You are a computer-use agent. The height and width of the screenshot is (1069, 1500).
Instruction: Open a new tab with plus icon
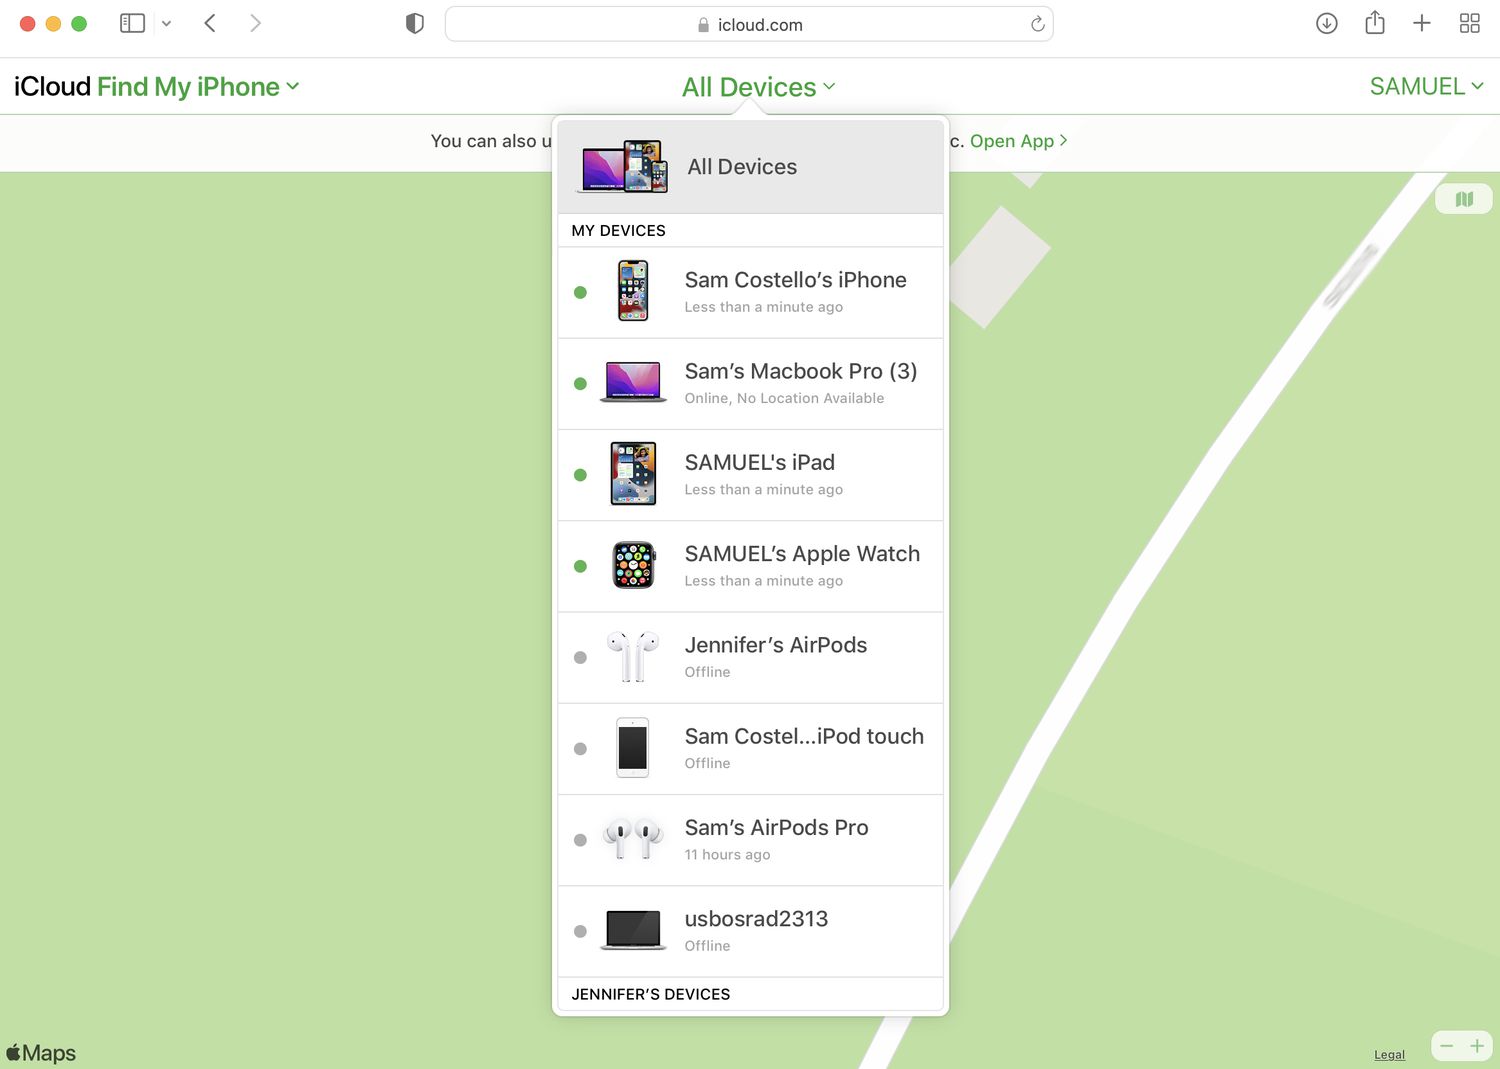click(1421, 23)
